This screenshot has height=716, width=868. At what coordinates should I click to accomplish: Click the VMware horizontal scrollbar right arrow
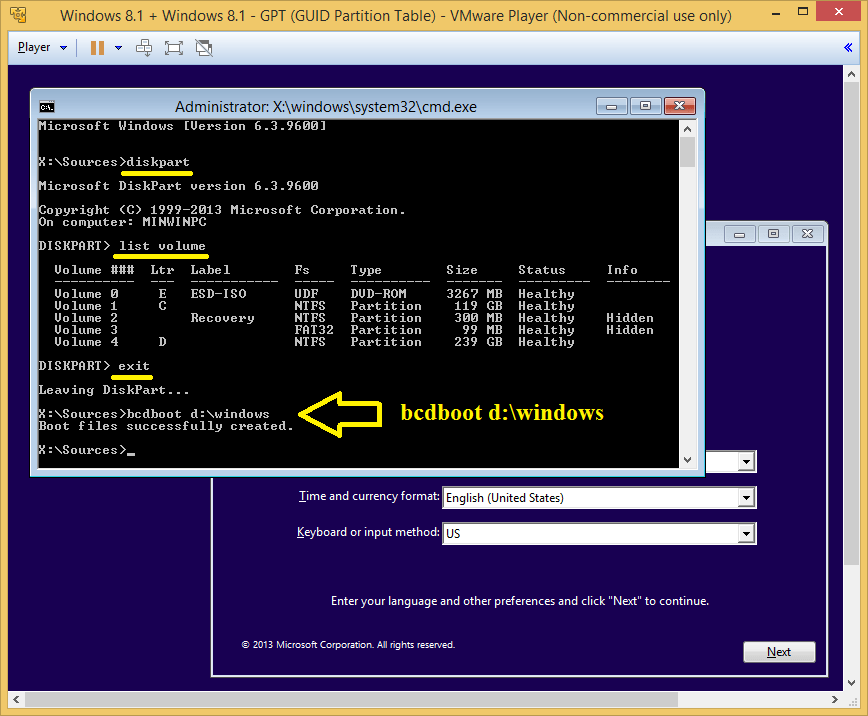click(x=841, y=699)
